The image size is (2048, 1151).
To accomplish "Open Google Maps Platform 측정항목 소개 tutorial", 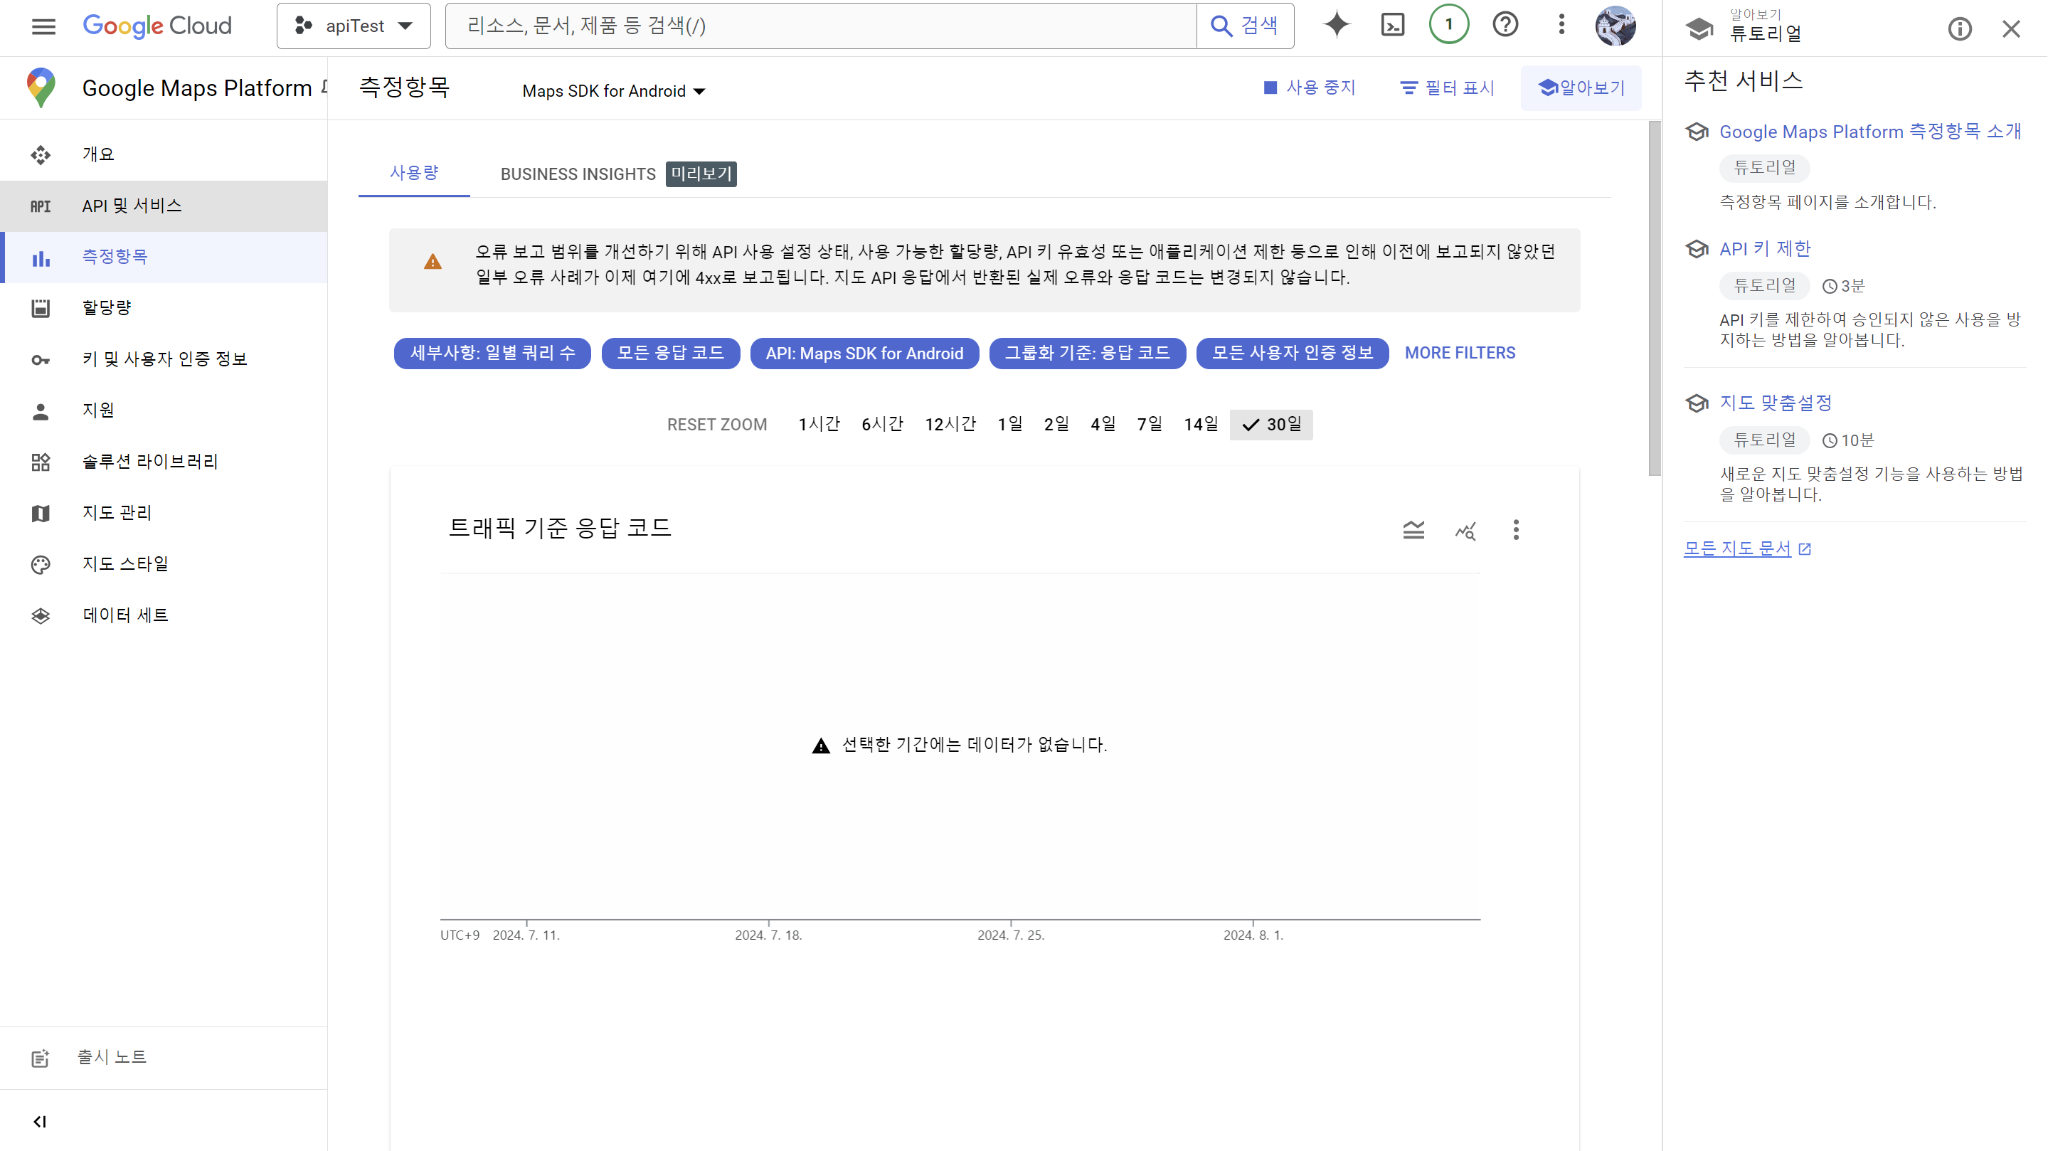I will tap(1870, 132).
